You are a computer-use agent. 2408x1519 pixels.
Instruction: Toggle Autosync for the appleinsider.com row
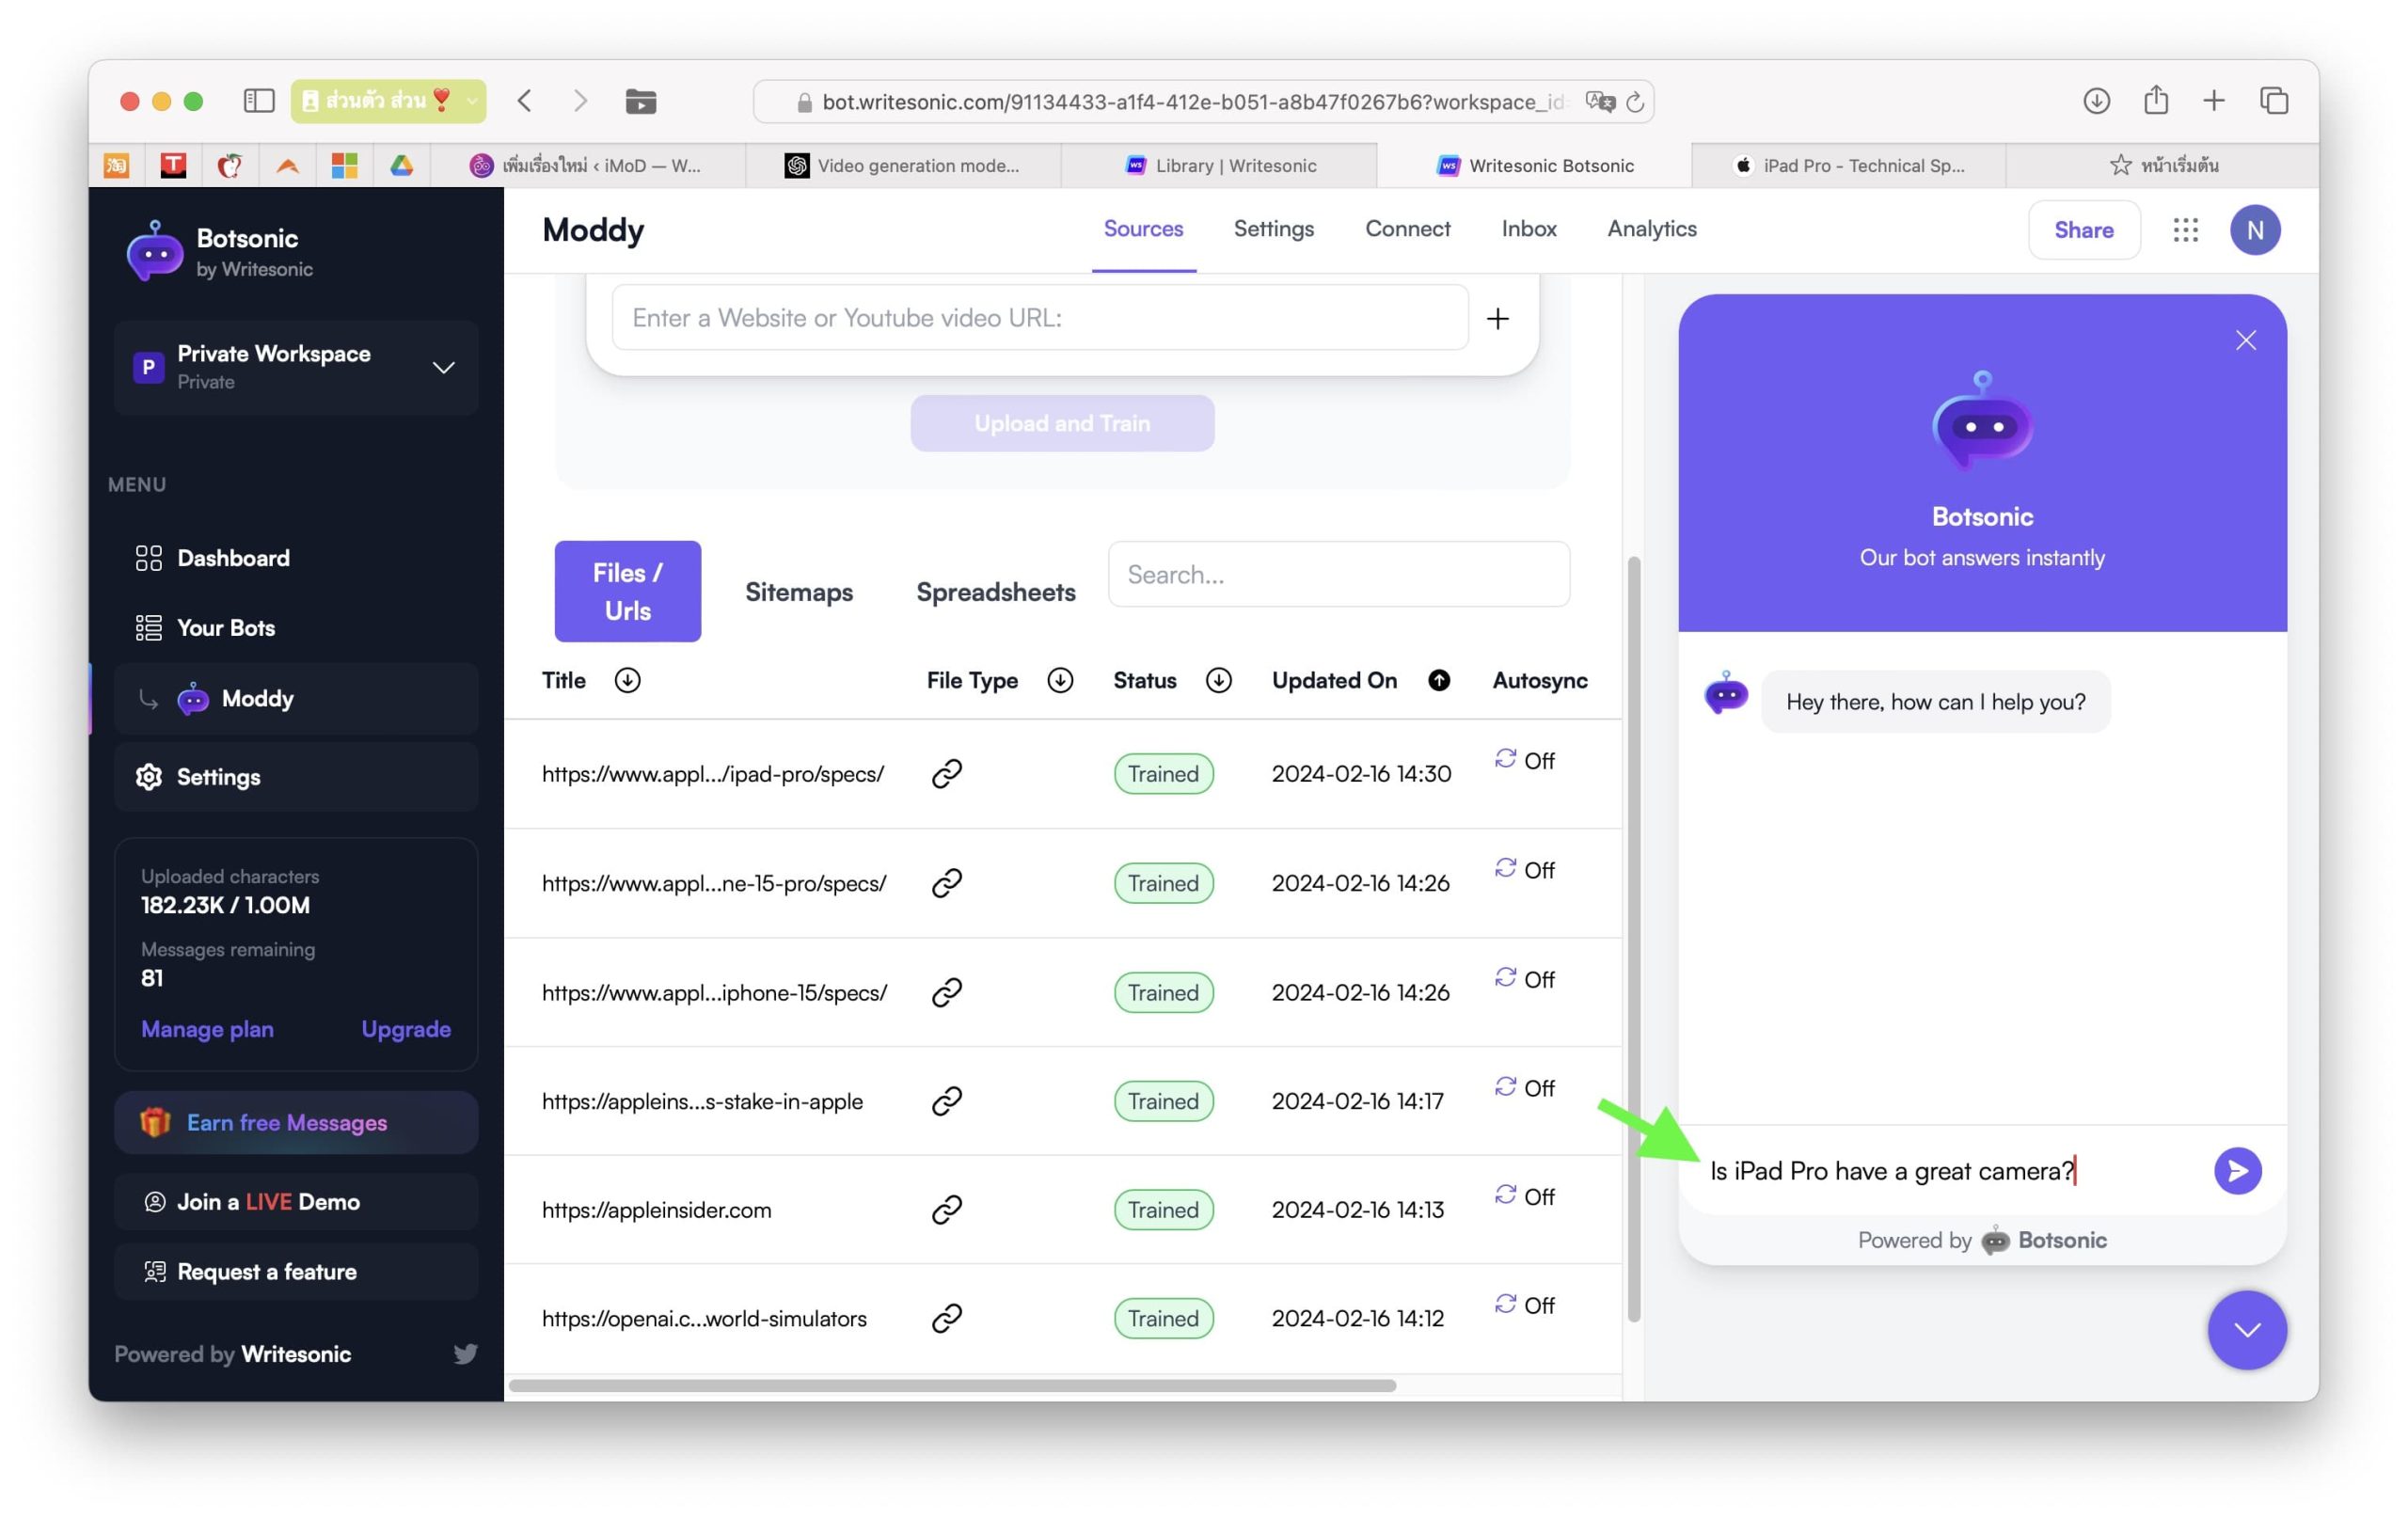pyautogui.click(x=1524, y=1196)
